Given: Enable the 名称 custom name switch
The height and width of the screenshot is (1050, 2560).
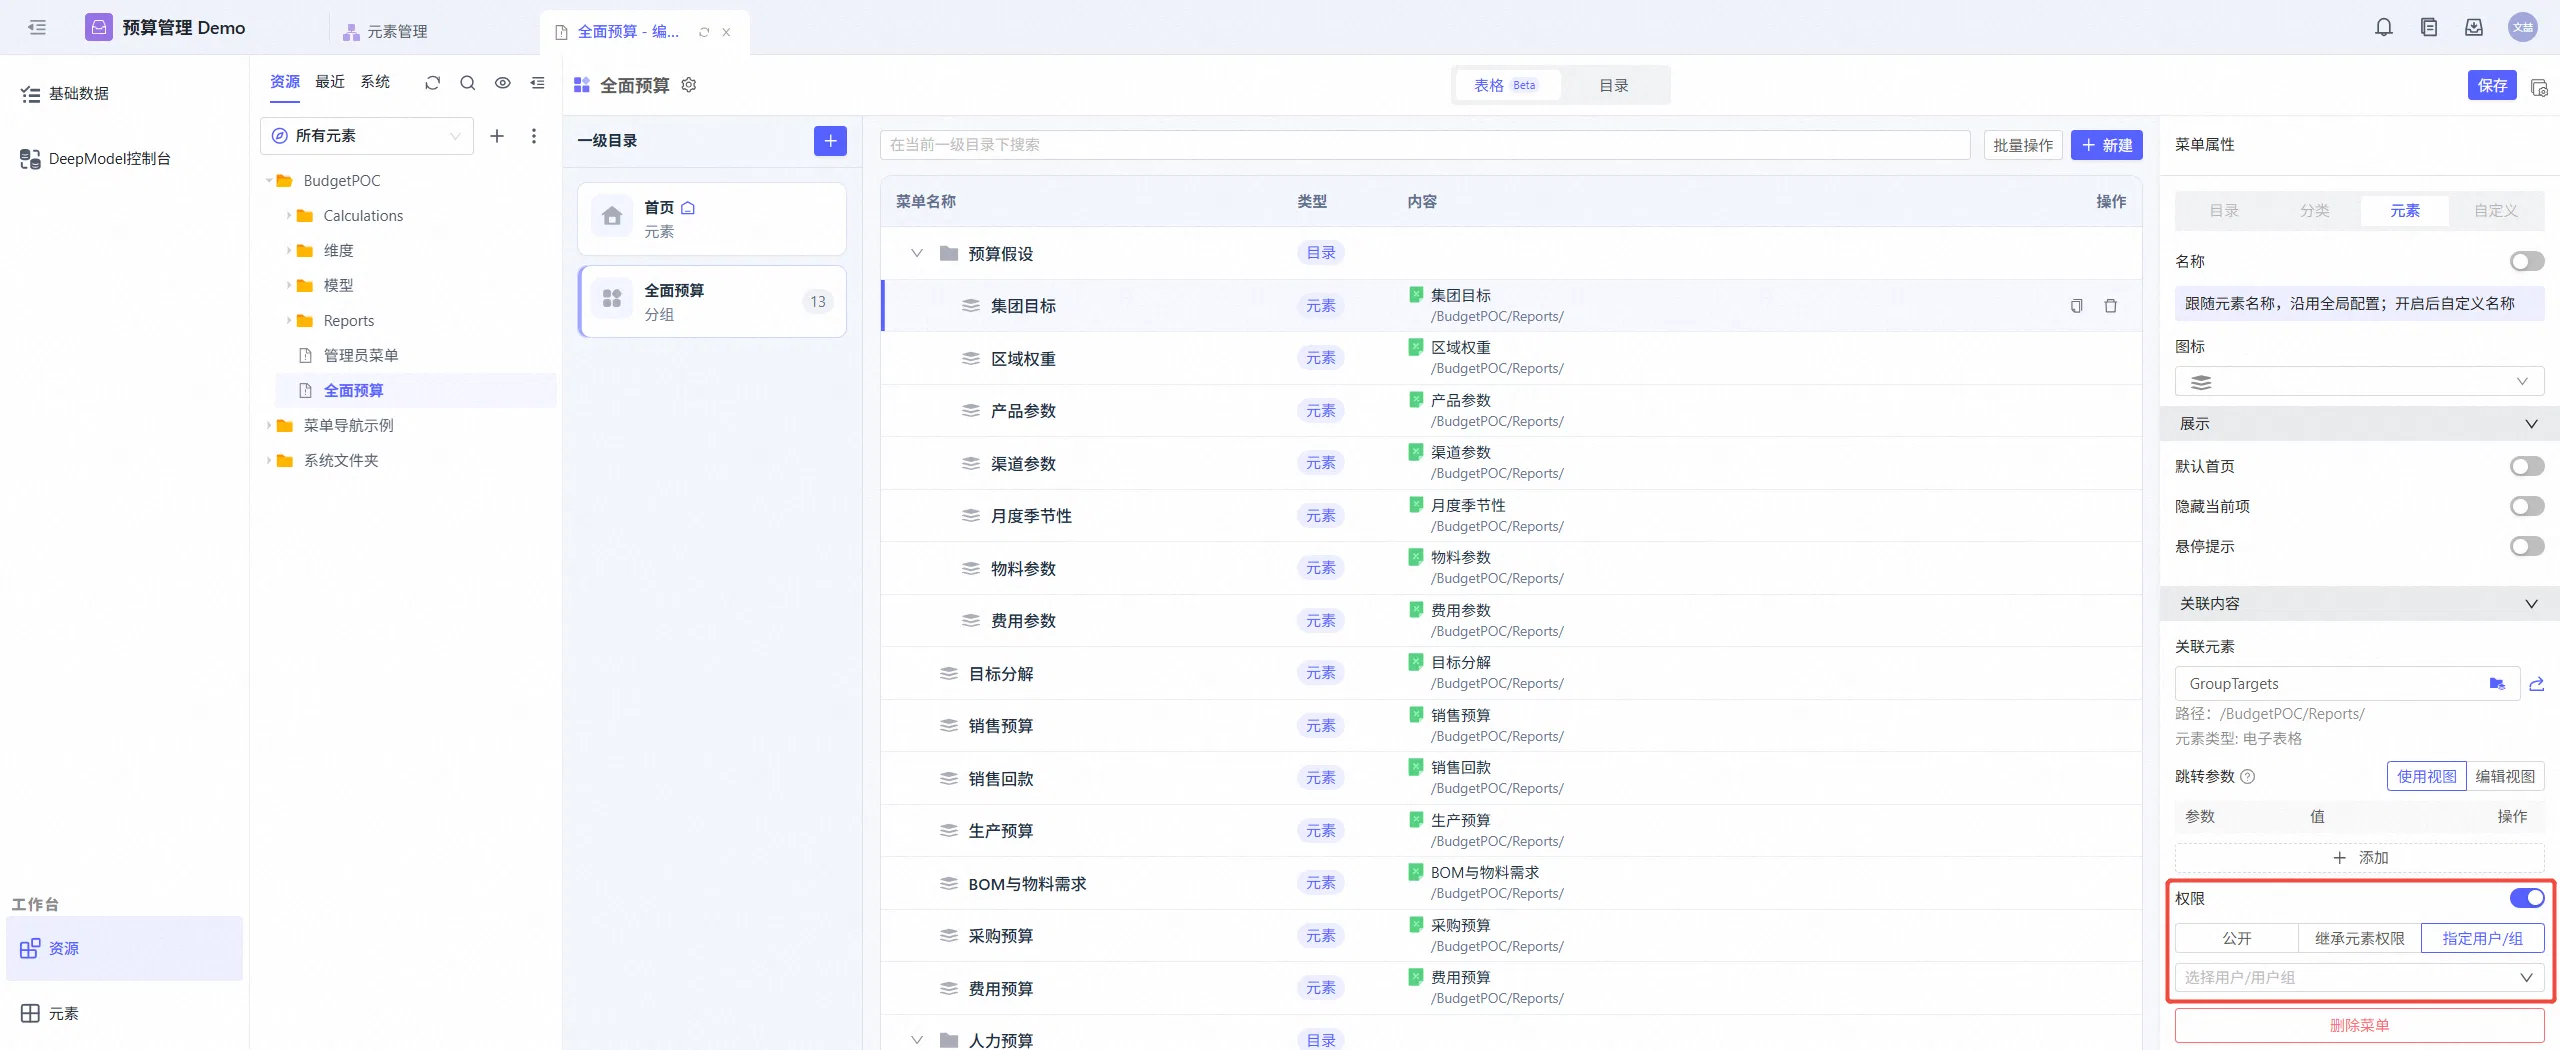Looking at the screenshot, I should (x=2527, y=261).
